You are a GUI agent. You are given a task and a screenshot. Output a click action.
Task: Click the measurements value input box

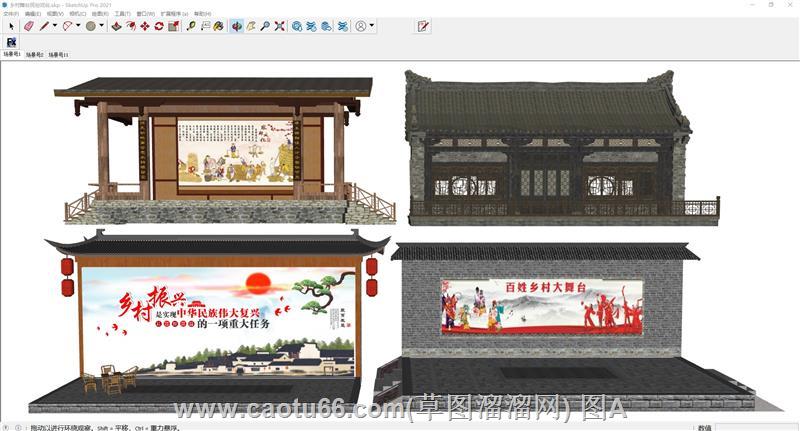[756, 427]
